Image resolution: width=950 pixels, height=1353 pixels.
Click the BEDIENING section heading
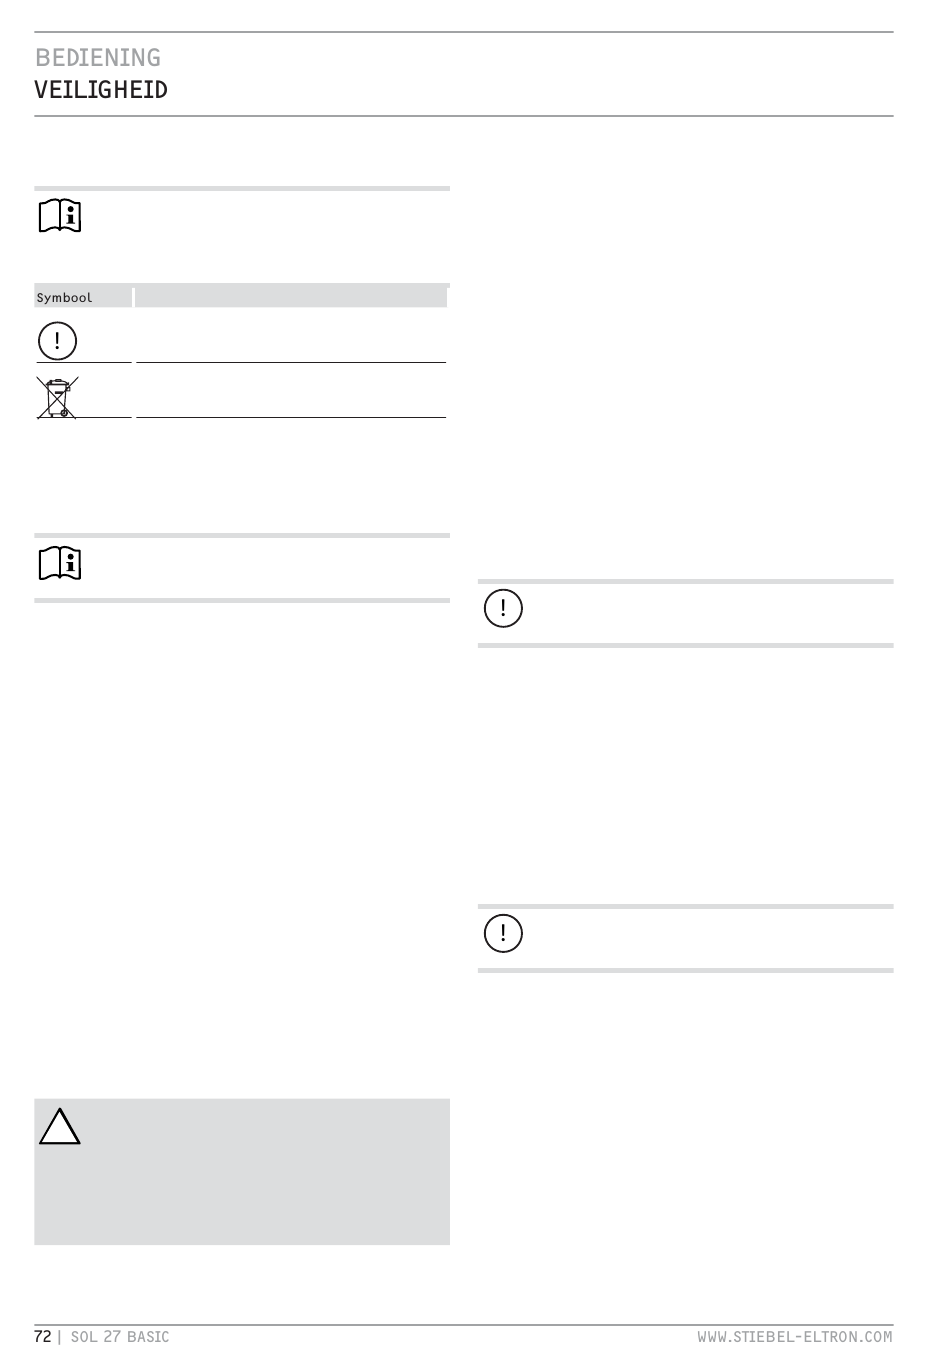click(98, 57)
